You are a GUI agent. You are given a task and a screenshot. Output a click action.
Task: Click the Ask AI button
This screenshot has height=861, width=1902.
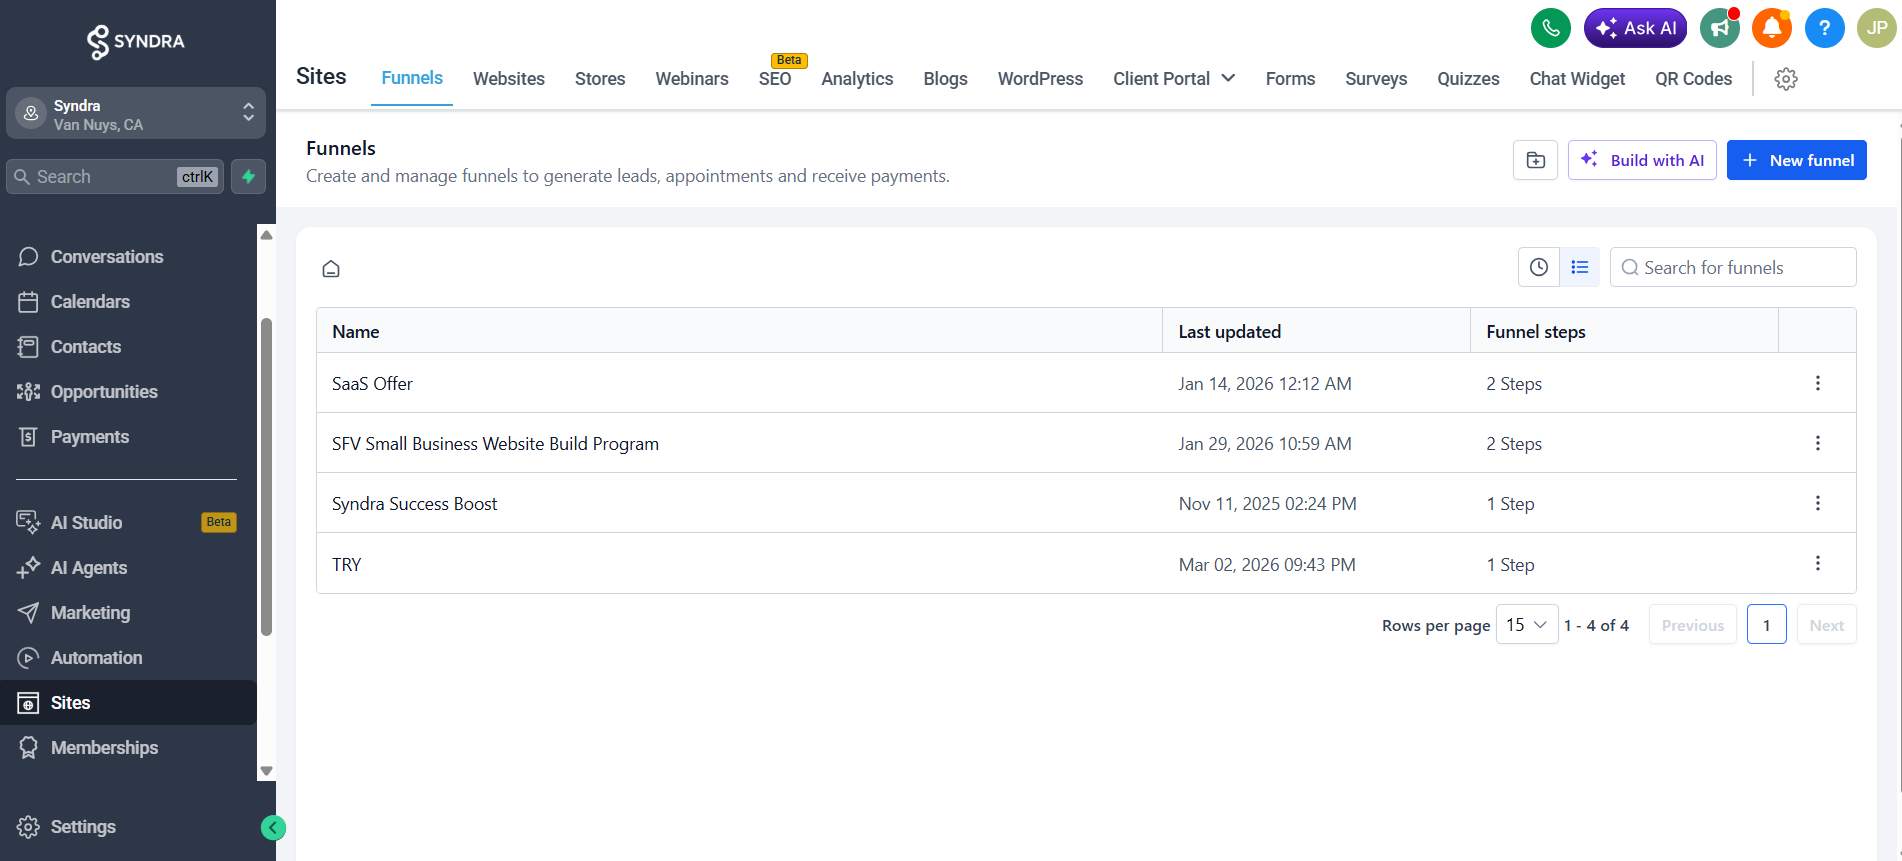[x=1635, y=28]
